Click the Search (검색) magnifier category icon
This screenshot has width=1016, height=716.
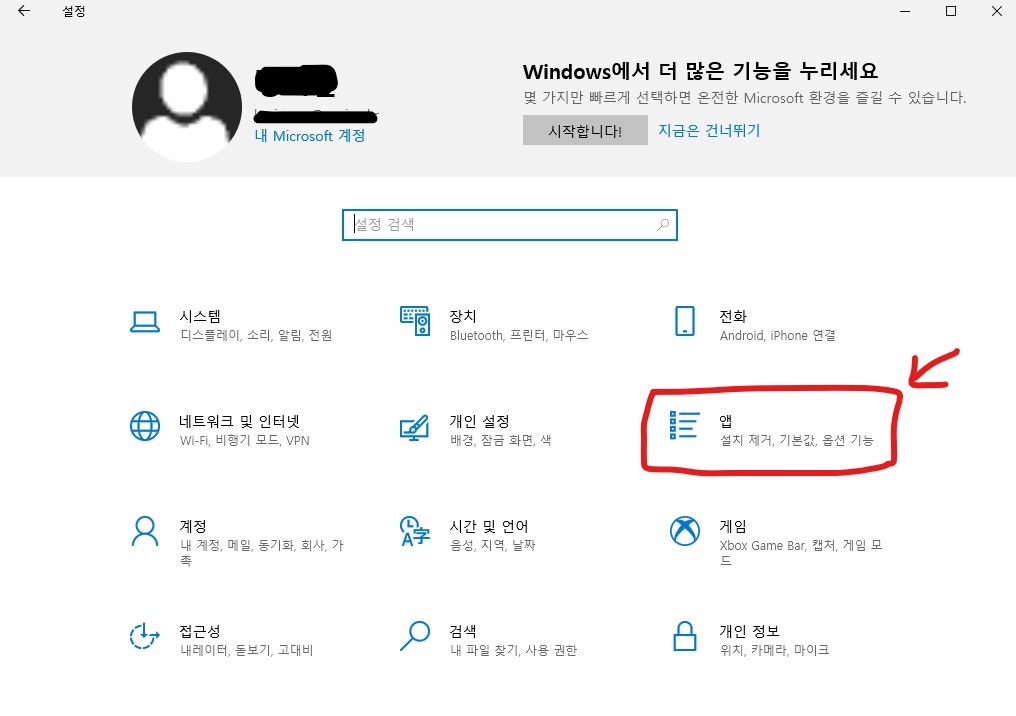[x=415, y=636]
